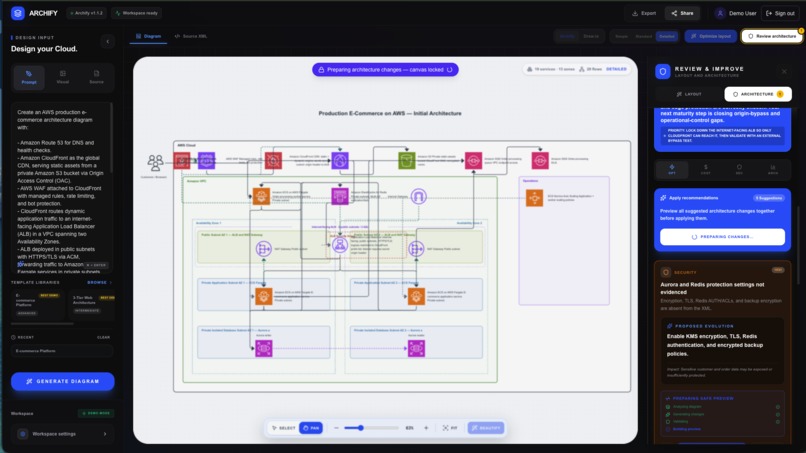Open the E-commerce Platform template card

[37, 304]
